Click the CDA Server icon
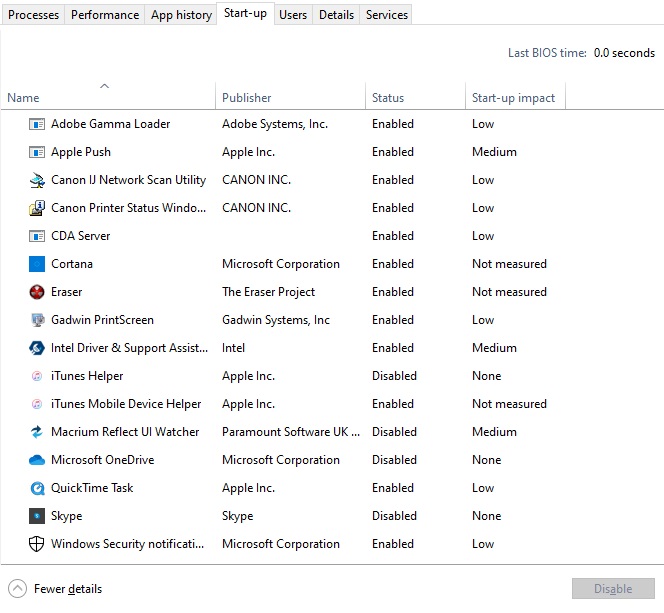This screenshot has width=664, height=613. (37, 236)
